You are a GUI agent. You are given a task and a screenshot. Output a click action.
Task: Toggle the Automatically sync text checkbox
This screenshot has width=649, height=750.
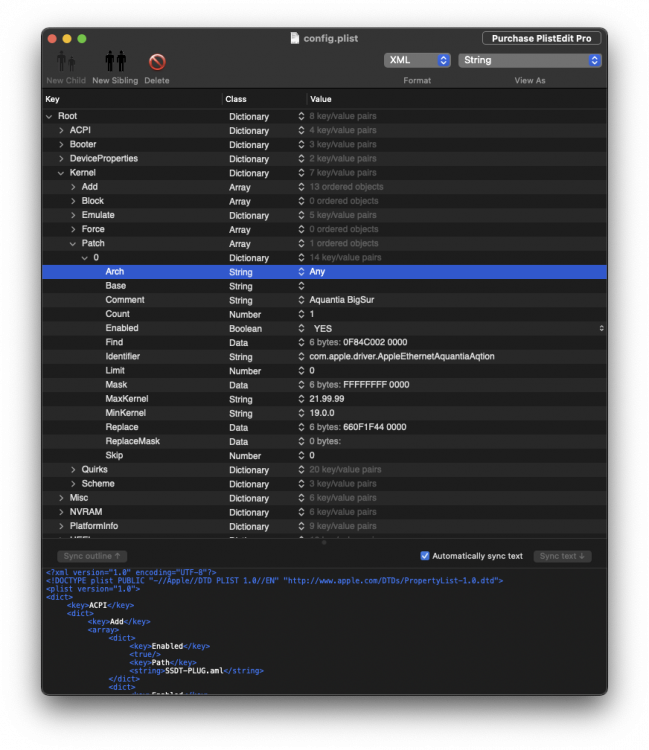point(425,556)
